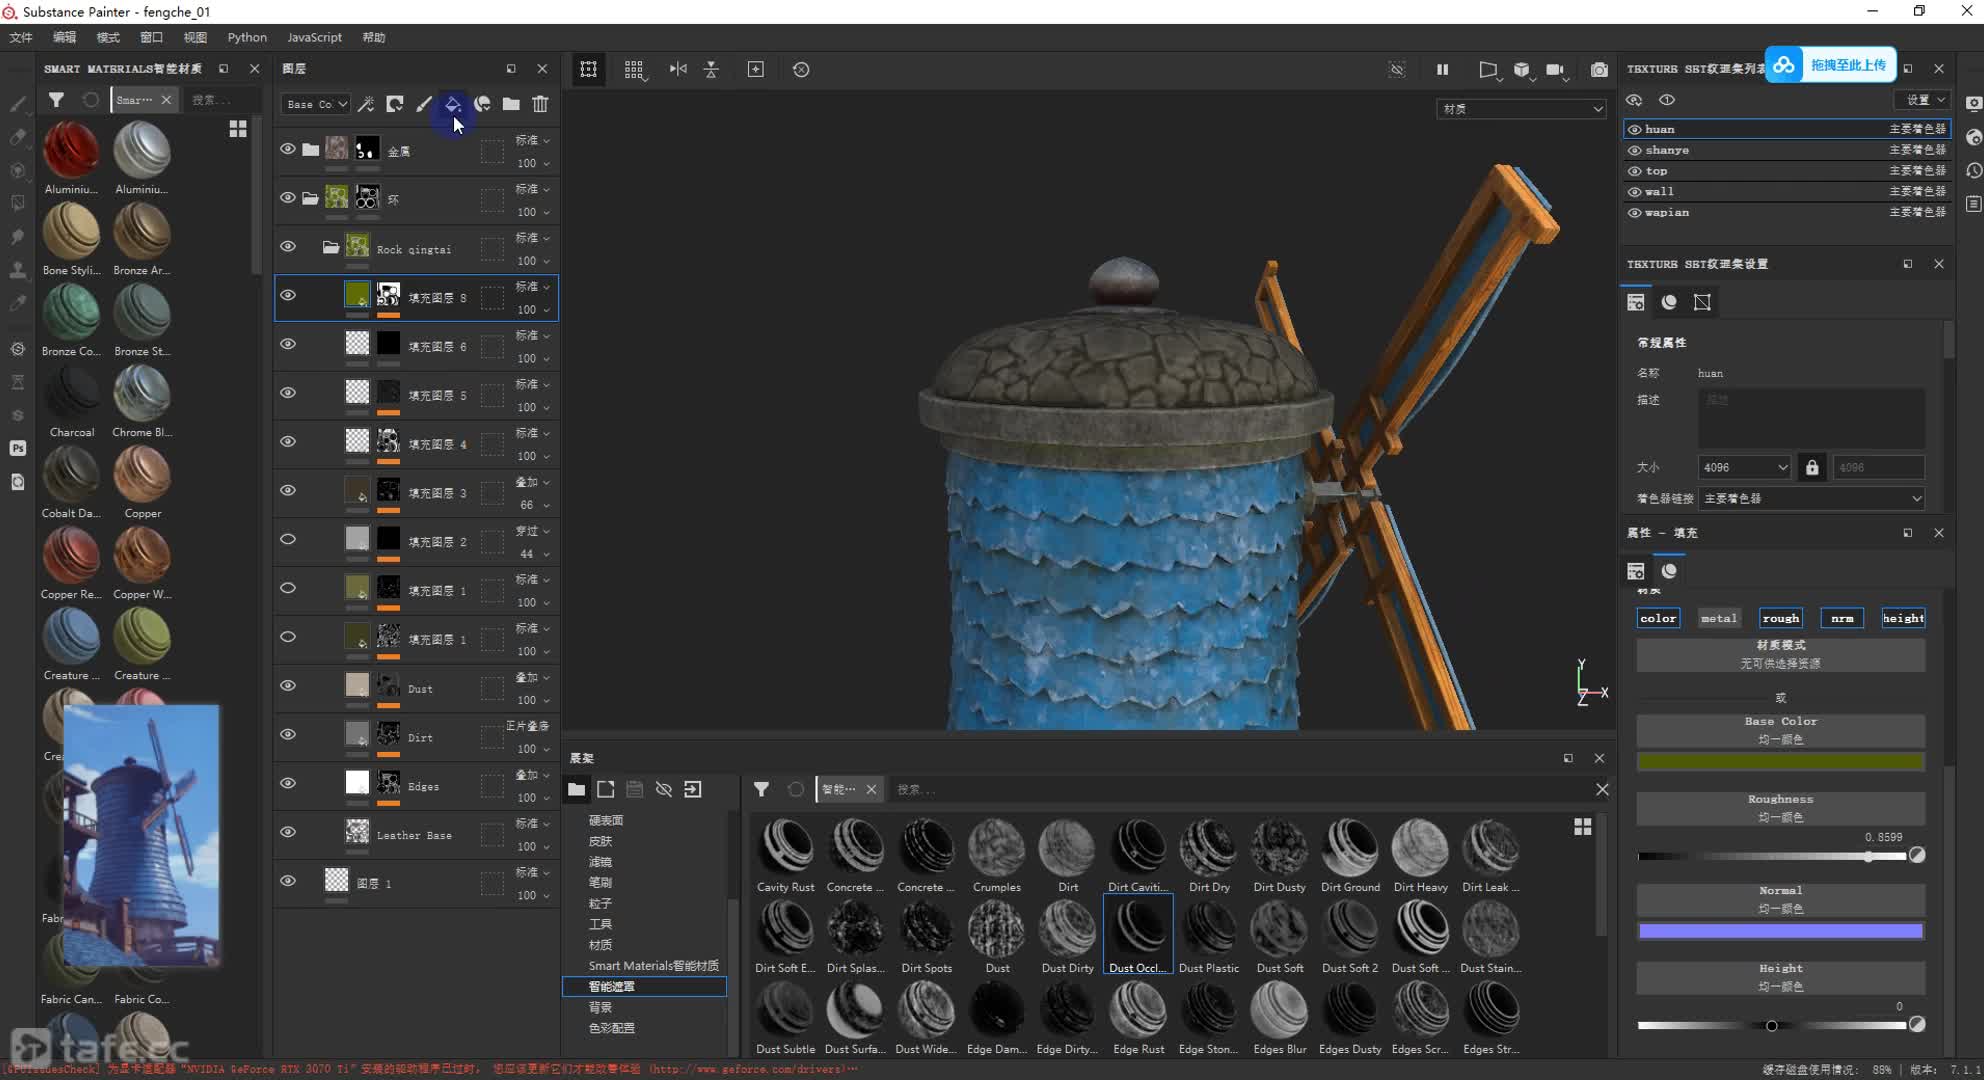
Task: Toggle visibility of Rock qingtai folder
Action: coord(288,246)
